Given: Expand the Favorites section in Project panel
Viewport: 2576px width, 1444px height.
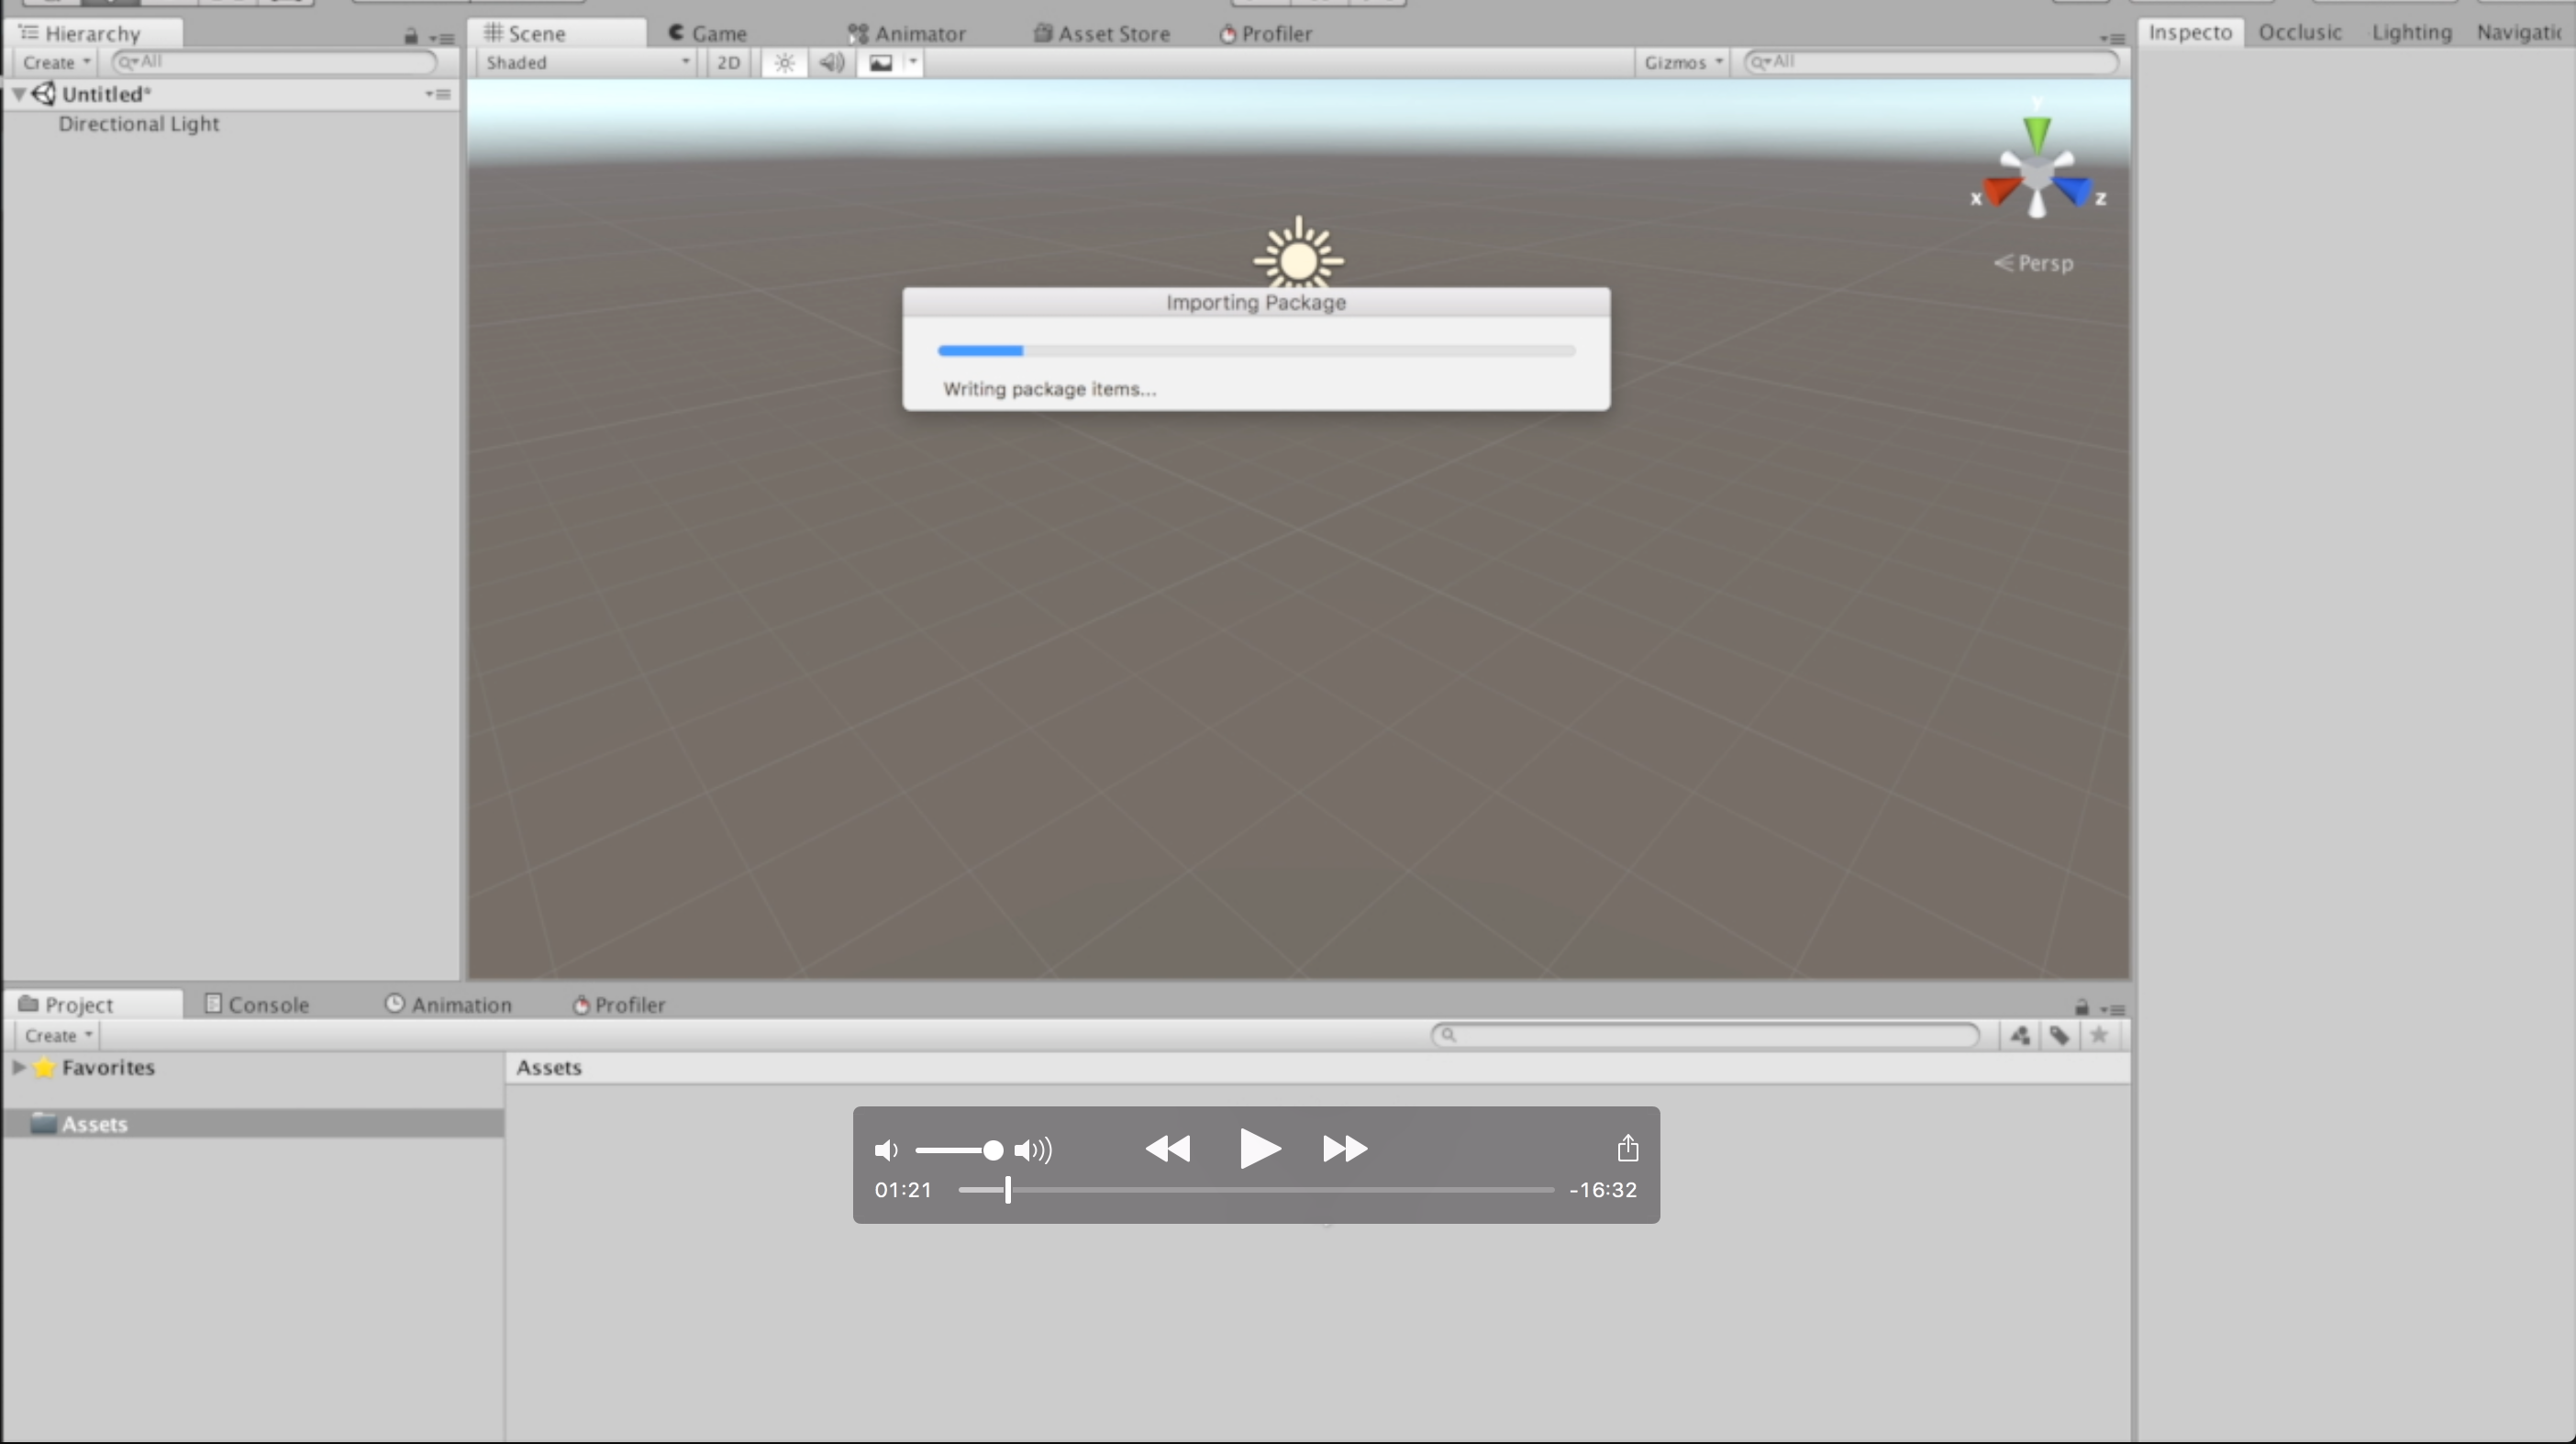Looking at the screenshot, I should click(19, 1067).
